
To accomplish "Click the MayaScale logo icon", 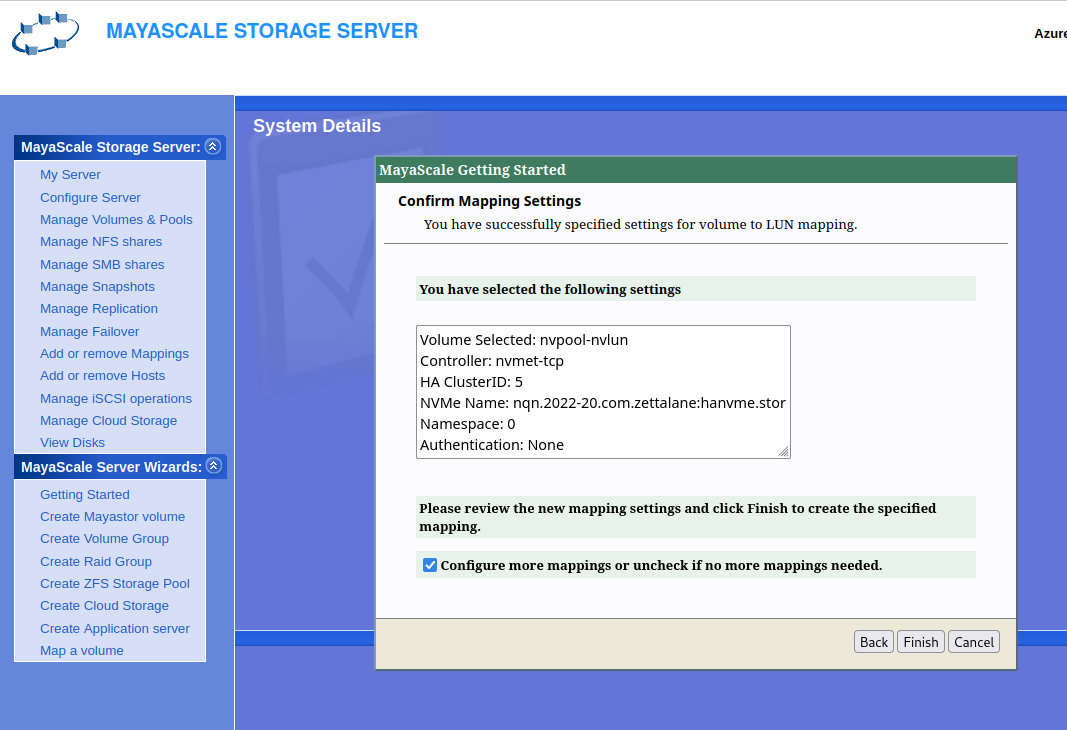I will pos(46,34).
